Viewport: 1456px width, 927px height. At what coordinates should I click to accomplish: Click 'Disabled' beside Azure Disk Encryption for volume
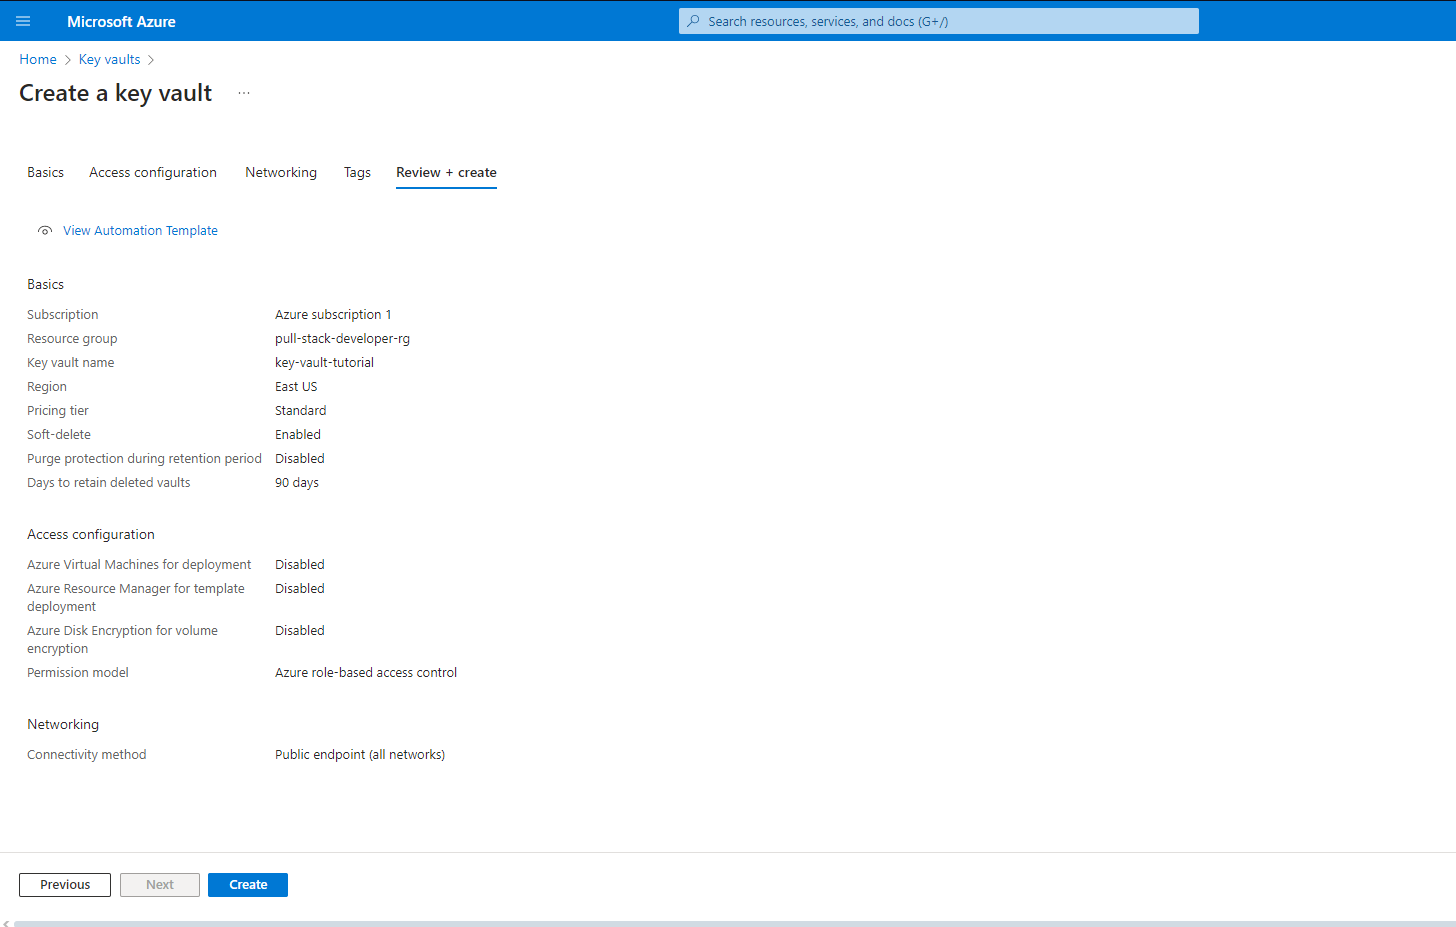(300, 631)
